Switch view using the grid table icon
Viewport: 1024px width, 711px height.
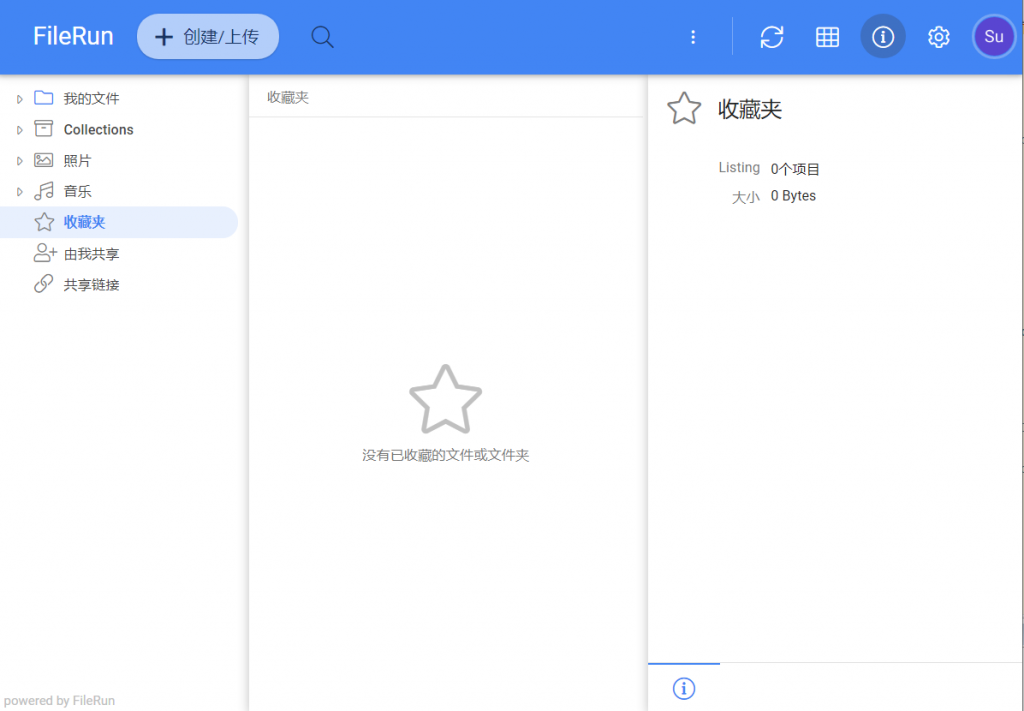tap(827, 37)
